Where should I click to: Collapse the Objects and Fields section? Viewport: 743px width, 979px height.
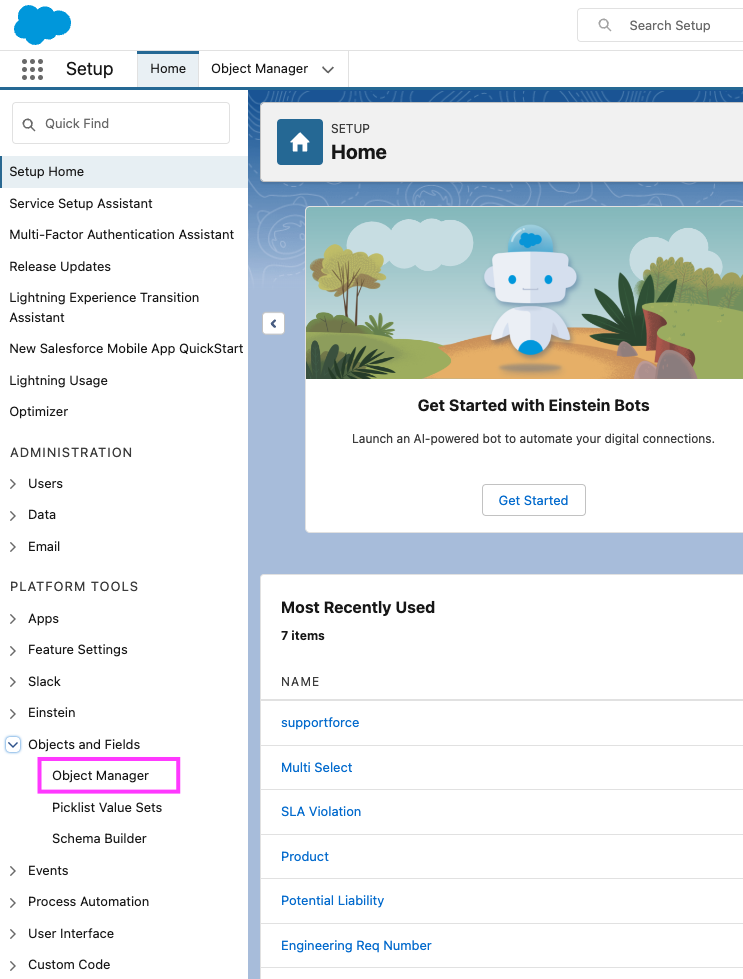point(13,744)
